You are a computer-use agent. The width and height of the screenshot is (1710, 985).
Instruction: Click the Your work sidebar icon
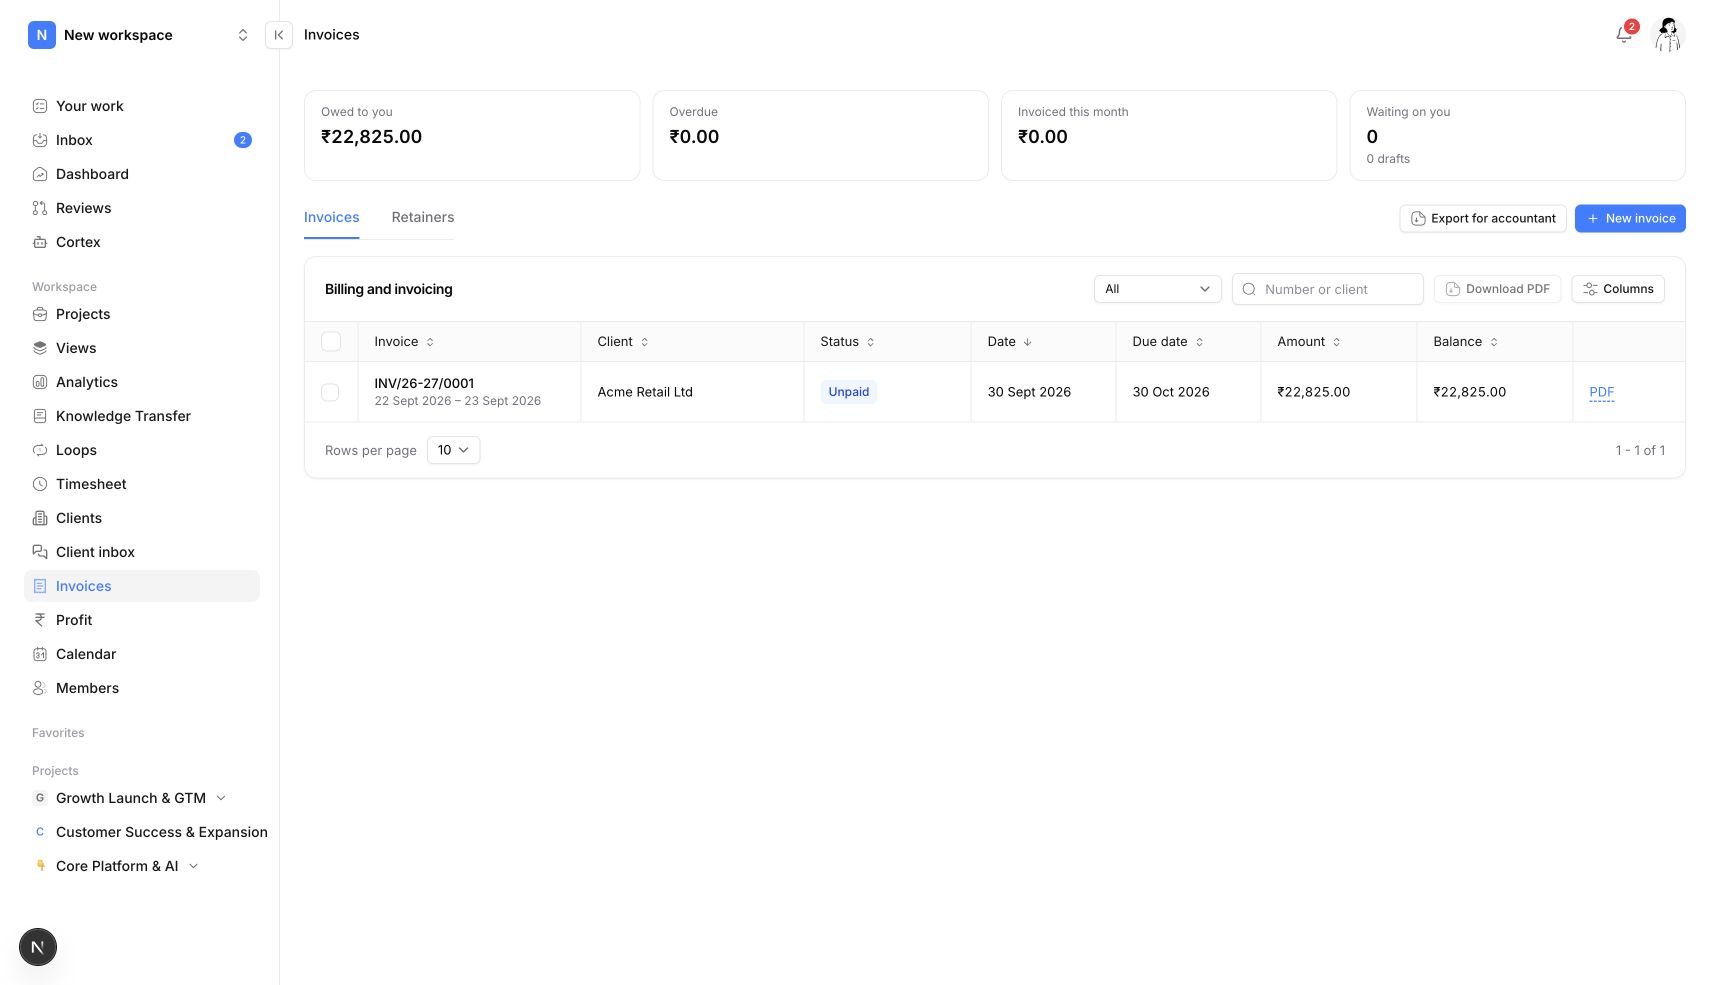pos(40,106)
